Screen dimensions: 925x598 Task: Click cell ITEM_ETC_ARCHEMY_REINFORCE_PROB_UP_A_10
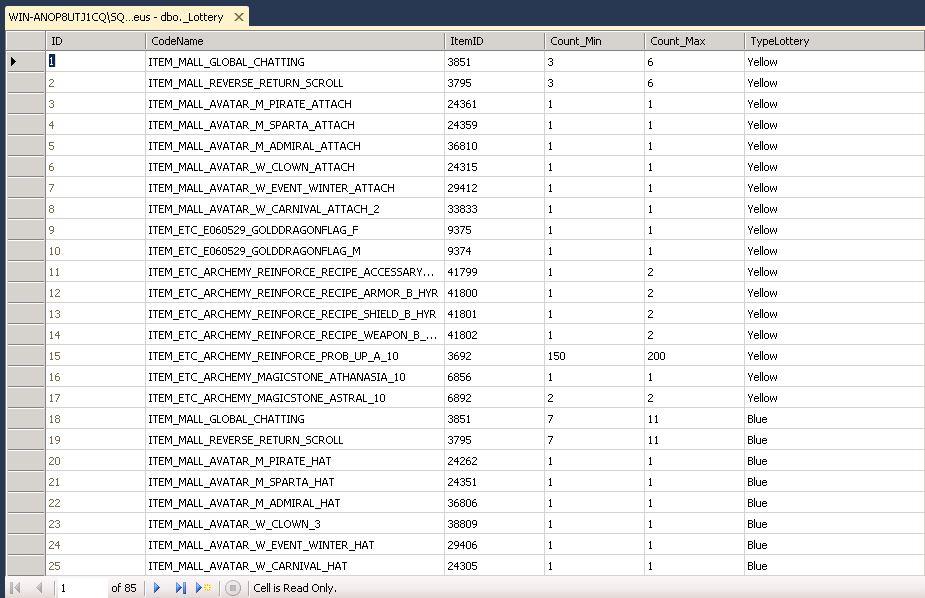(294, 356)
